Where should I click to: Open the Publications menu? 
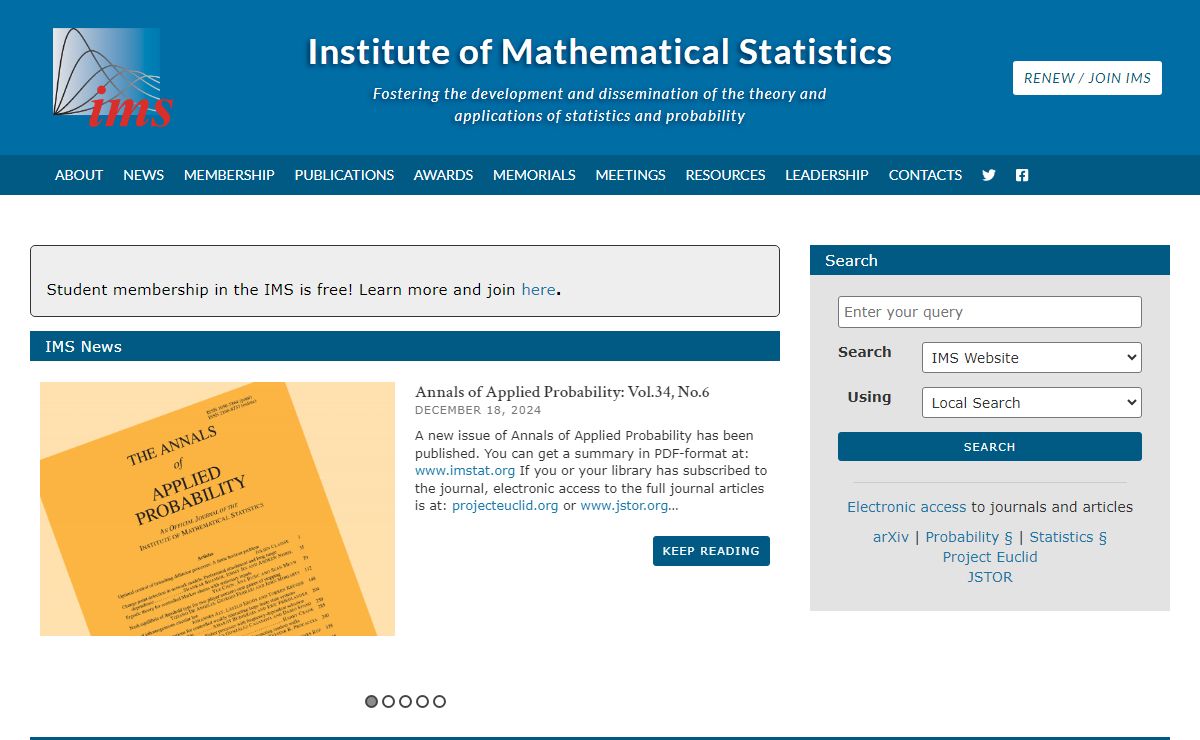344,175
